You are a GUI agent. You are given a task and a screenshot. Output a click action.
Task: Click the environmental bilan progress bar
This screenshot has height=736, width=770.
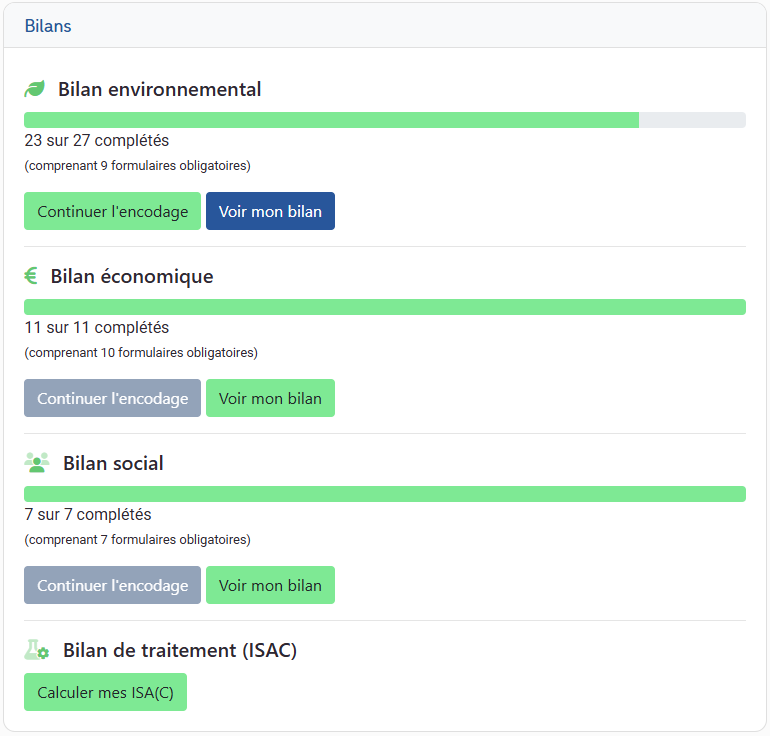(384, 120)
